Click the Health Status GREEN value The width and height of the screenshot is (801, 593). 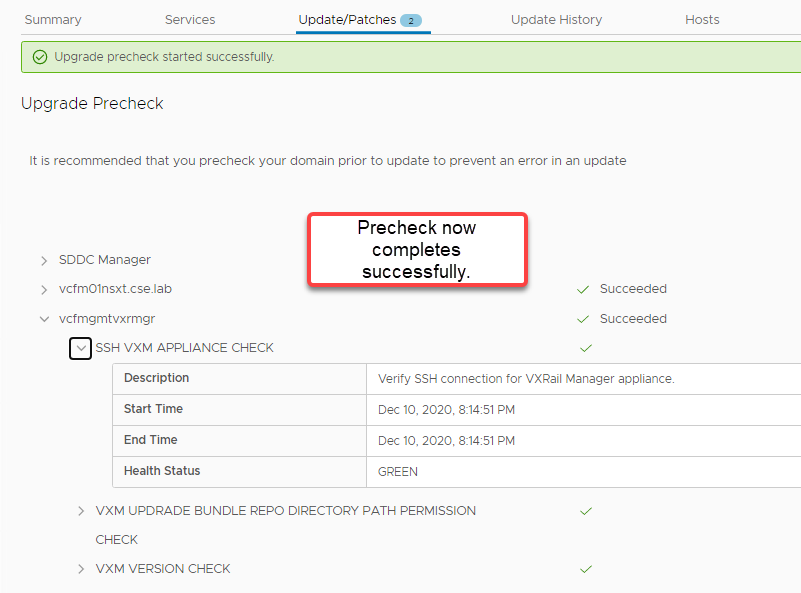pos(398,471)
